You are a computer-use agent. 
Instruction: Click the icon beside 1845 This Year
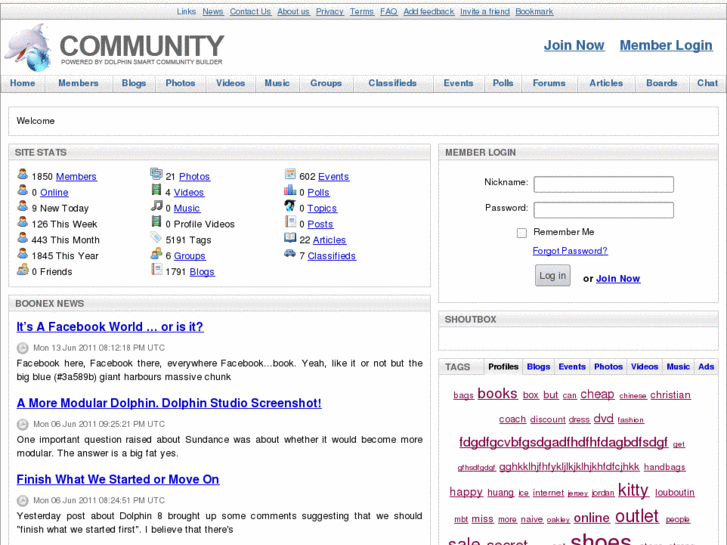[x=22, y=254]
